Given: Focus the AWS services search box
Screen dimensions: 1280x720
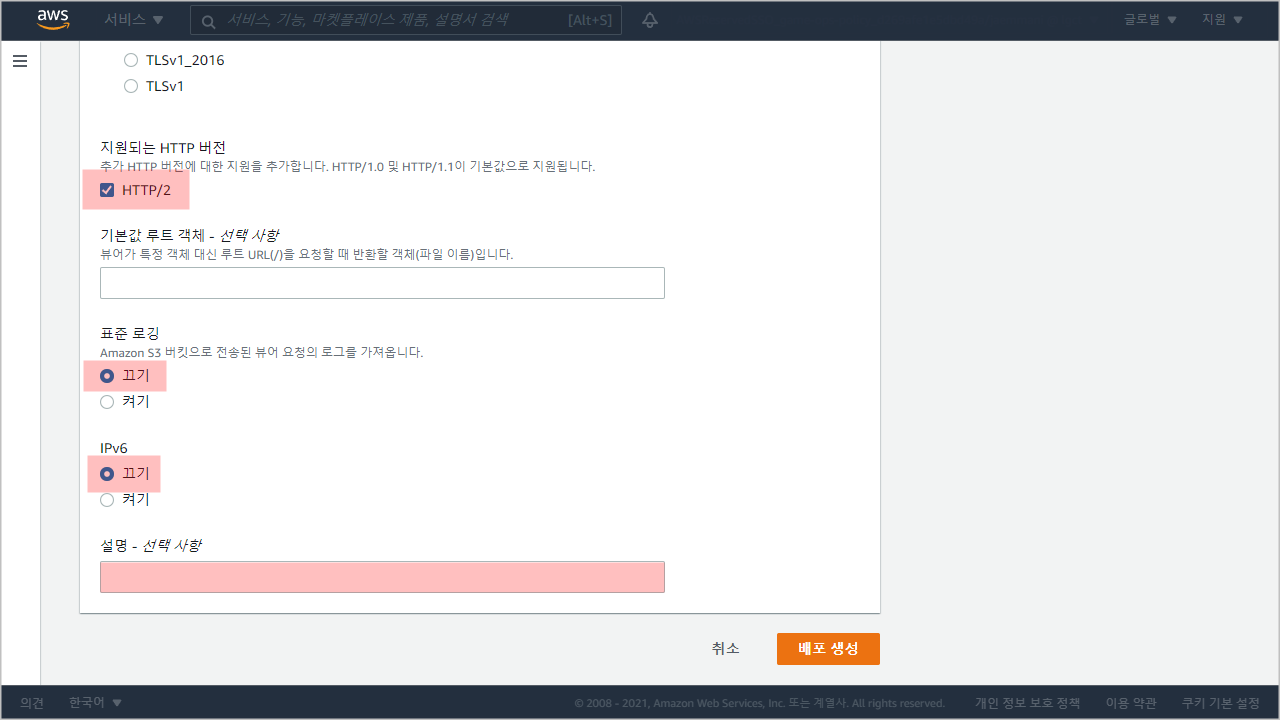Looking at the screenshot, I should point(406,20).
